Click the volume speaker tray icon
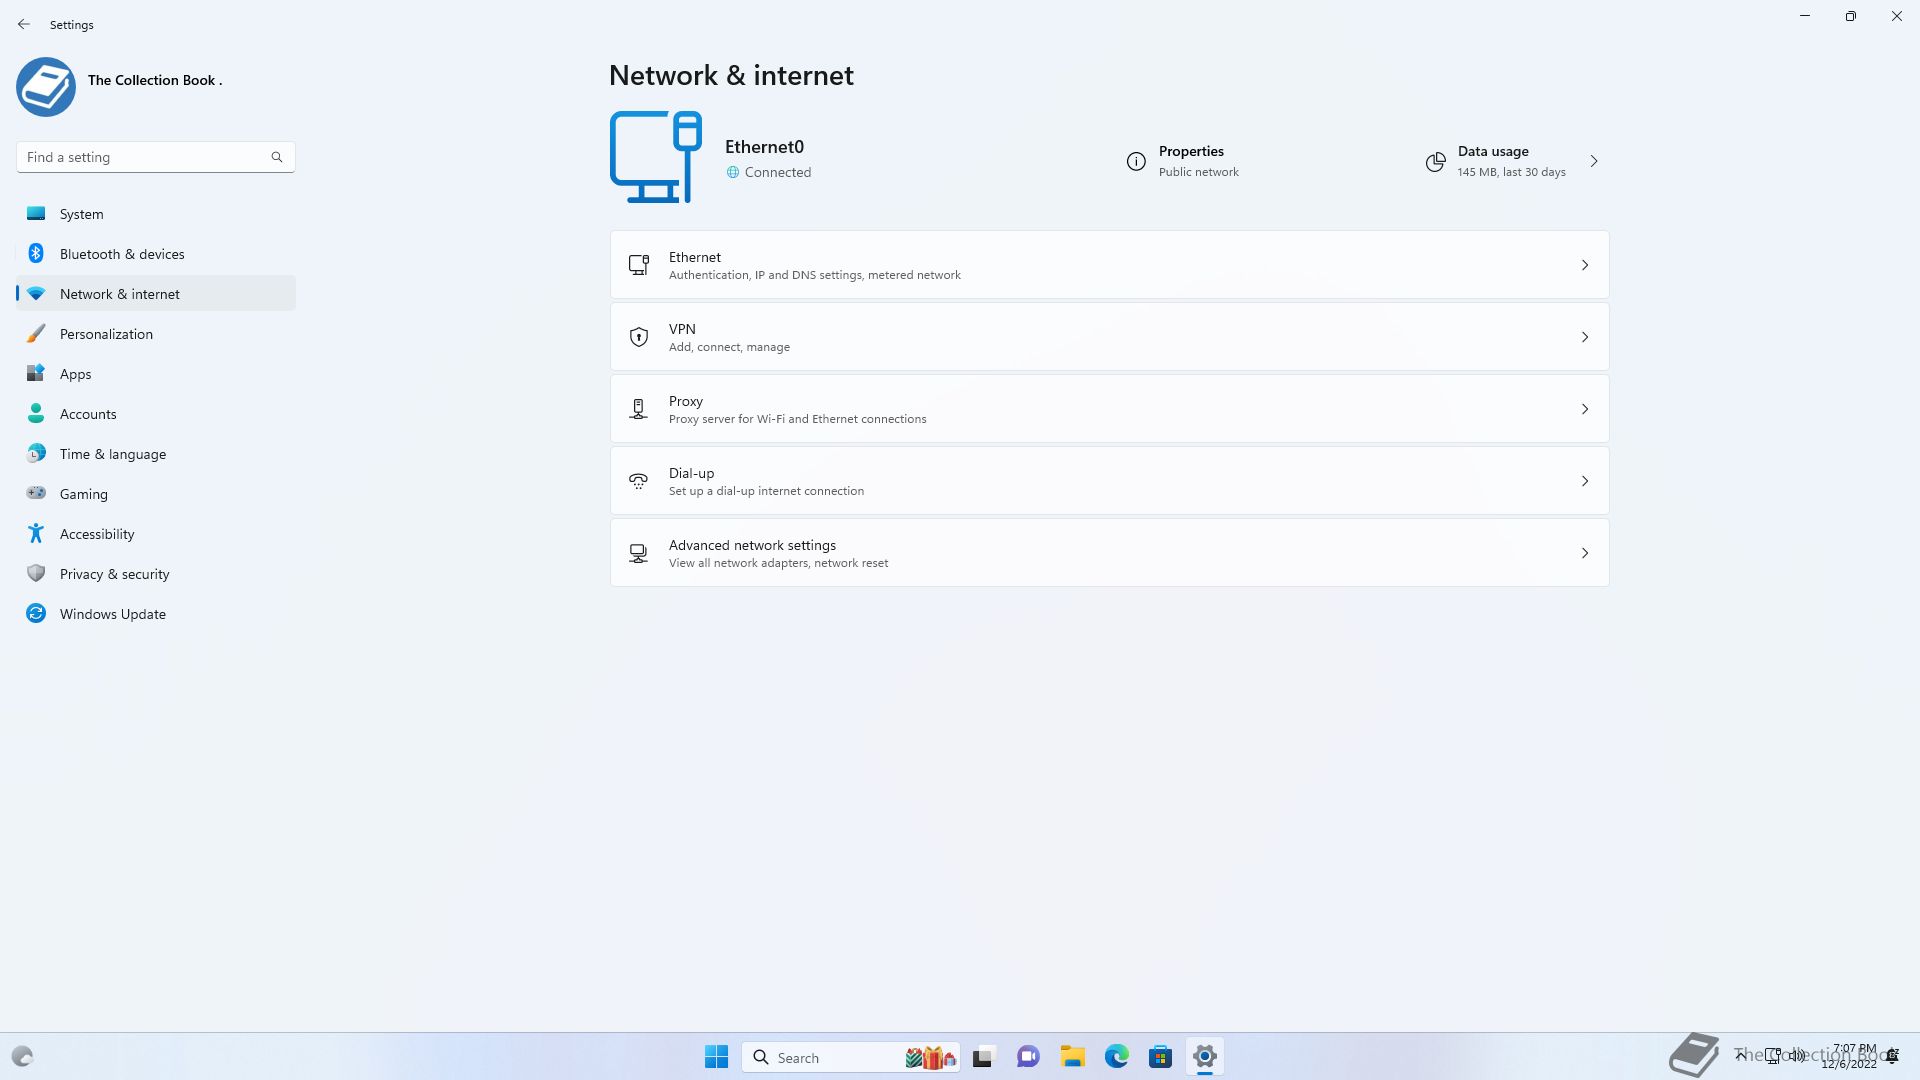 click(1798, 1056)
